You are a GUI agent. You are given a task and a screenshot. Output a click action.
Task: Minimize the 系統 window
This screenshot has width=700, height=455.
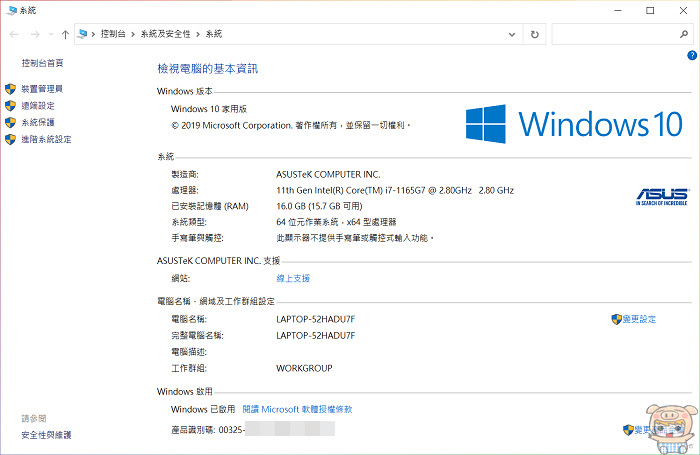(x=618, y=10)
